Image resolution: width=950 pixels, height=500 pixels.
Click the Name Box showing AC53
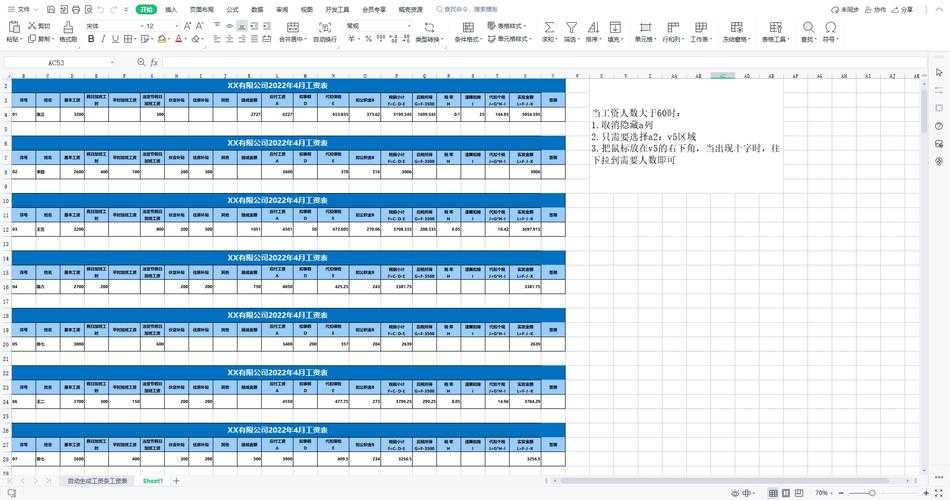tap(56, 62)
